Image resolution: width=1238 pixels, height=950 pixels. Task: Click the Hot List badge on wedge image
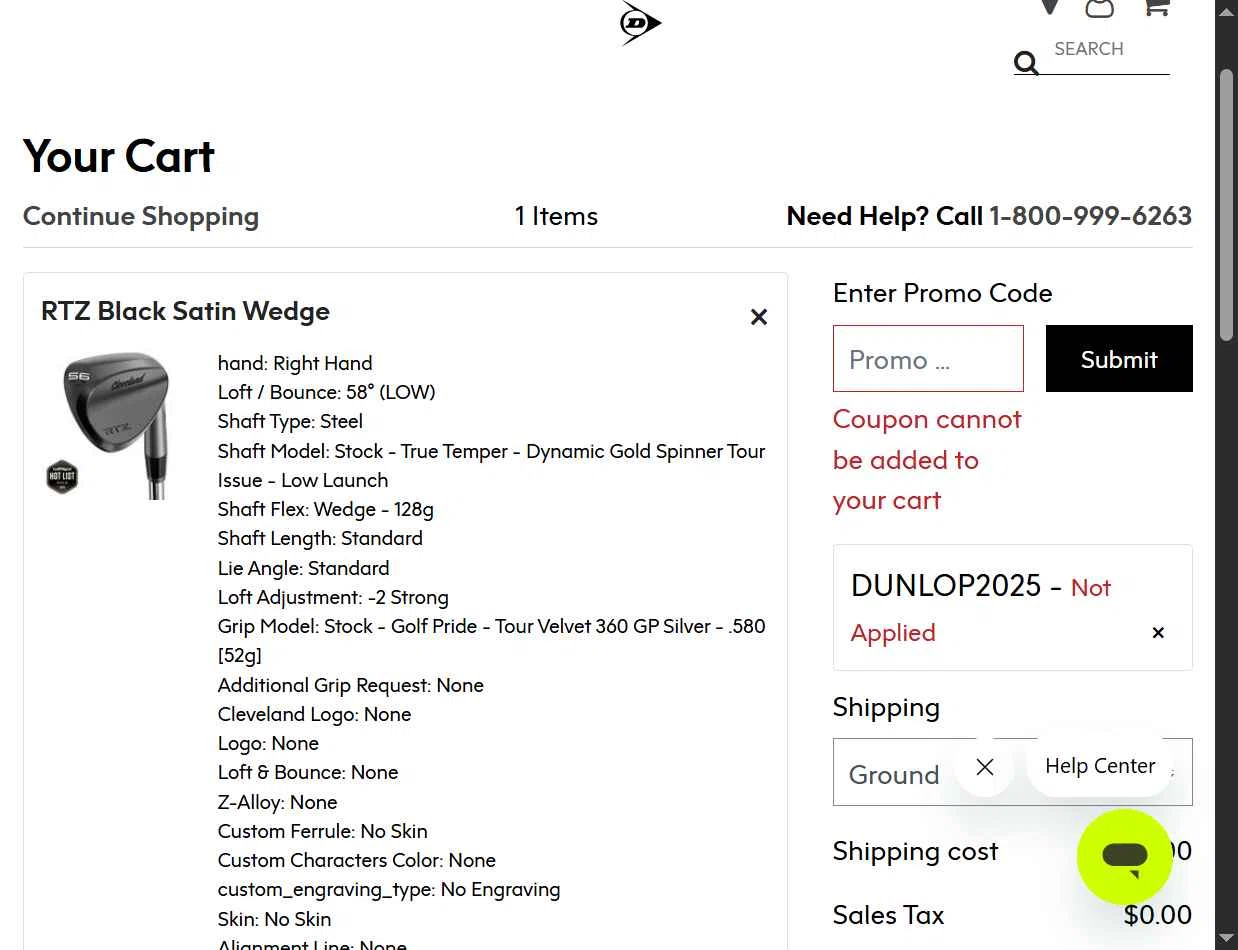[x=62, y=477]
